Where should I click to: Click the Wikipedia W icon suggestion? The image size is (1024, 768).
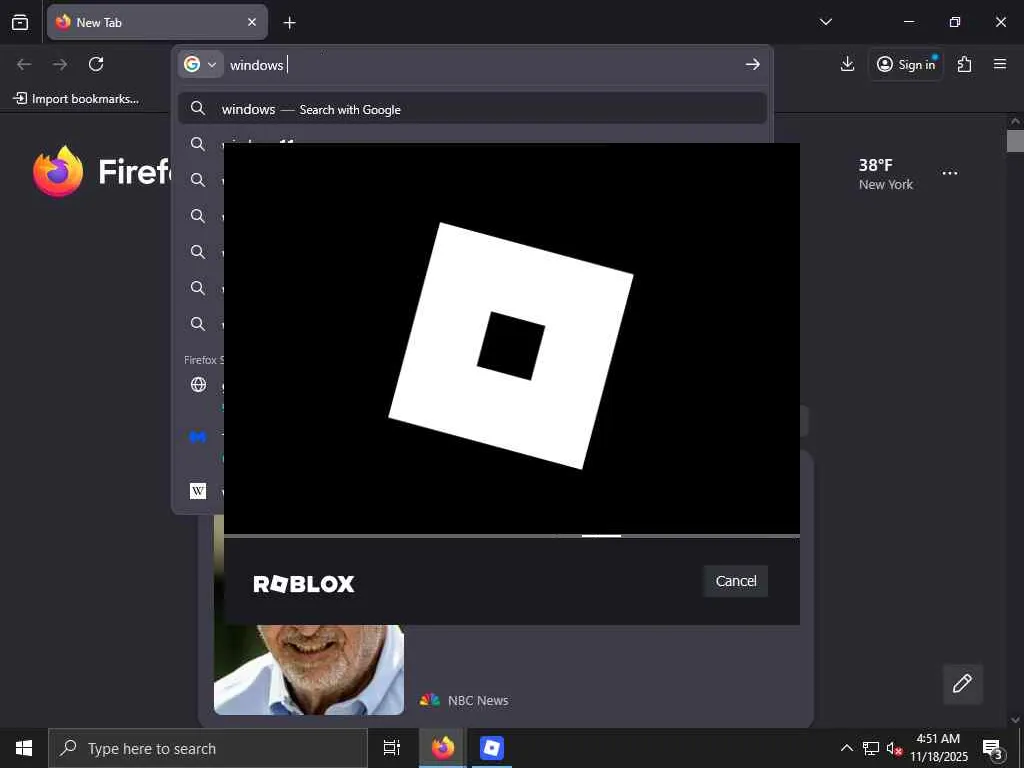198,491
